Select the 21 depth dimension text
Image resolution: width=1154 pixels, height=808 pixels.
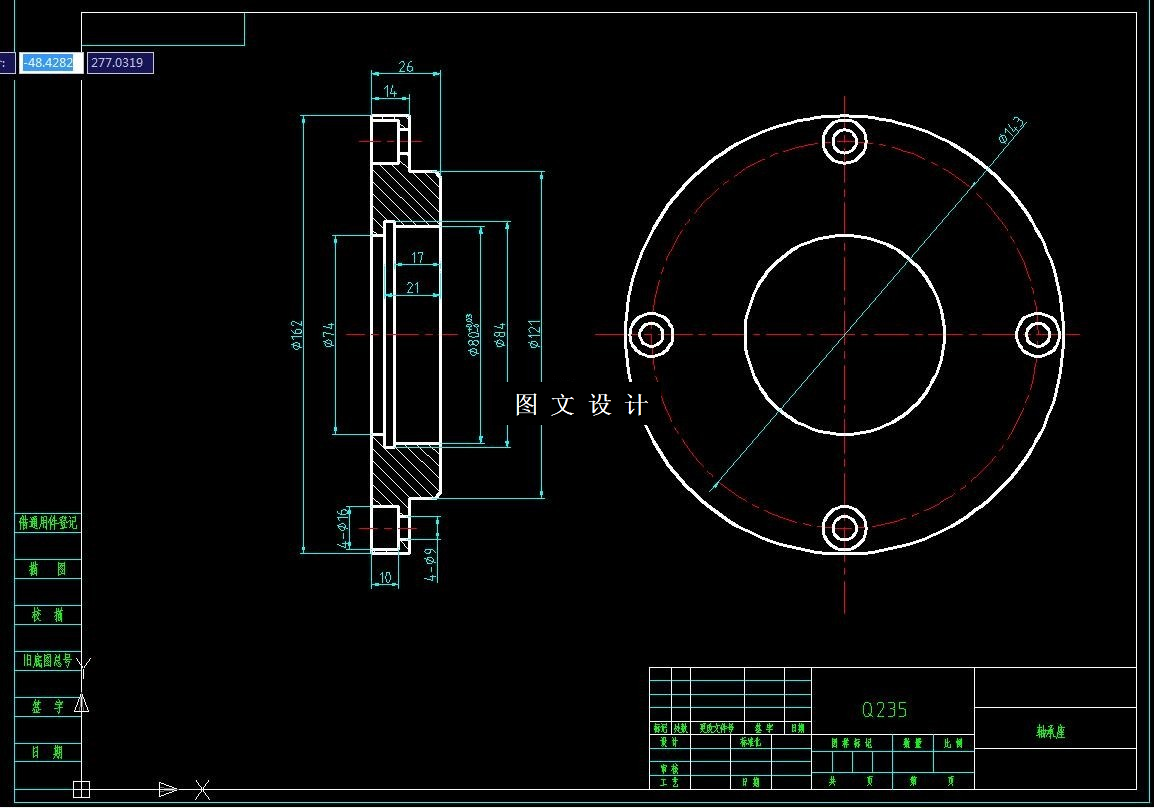coord(413,288)
